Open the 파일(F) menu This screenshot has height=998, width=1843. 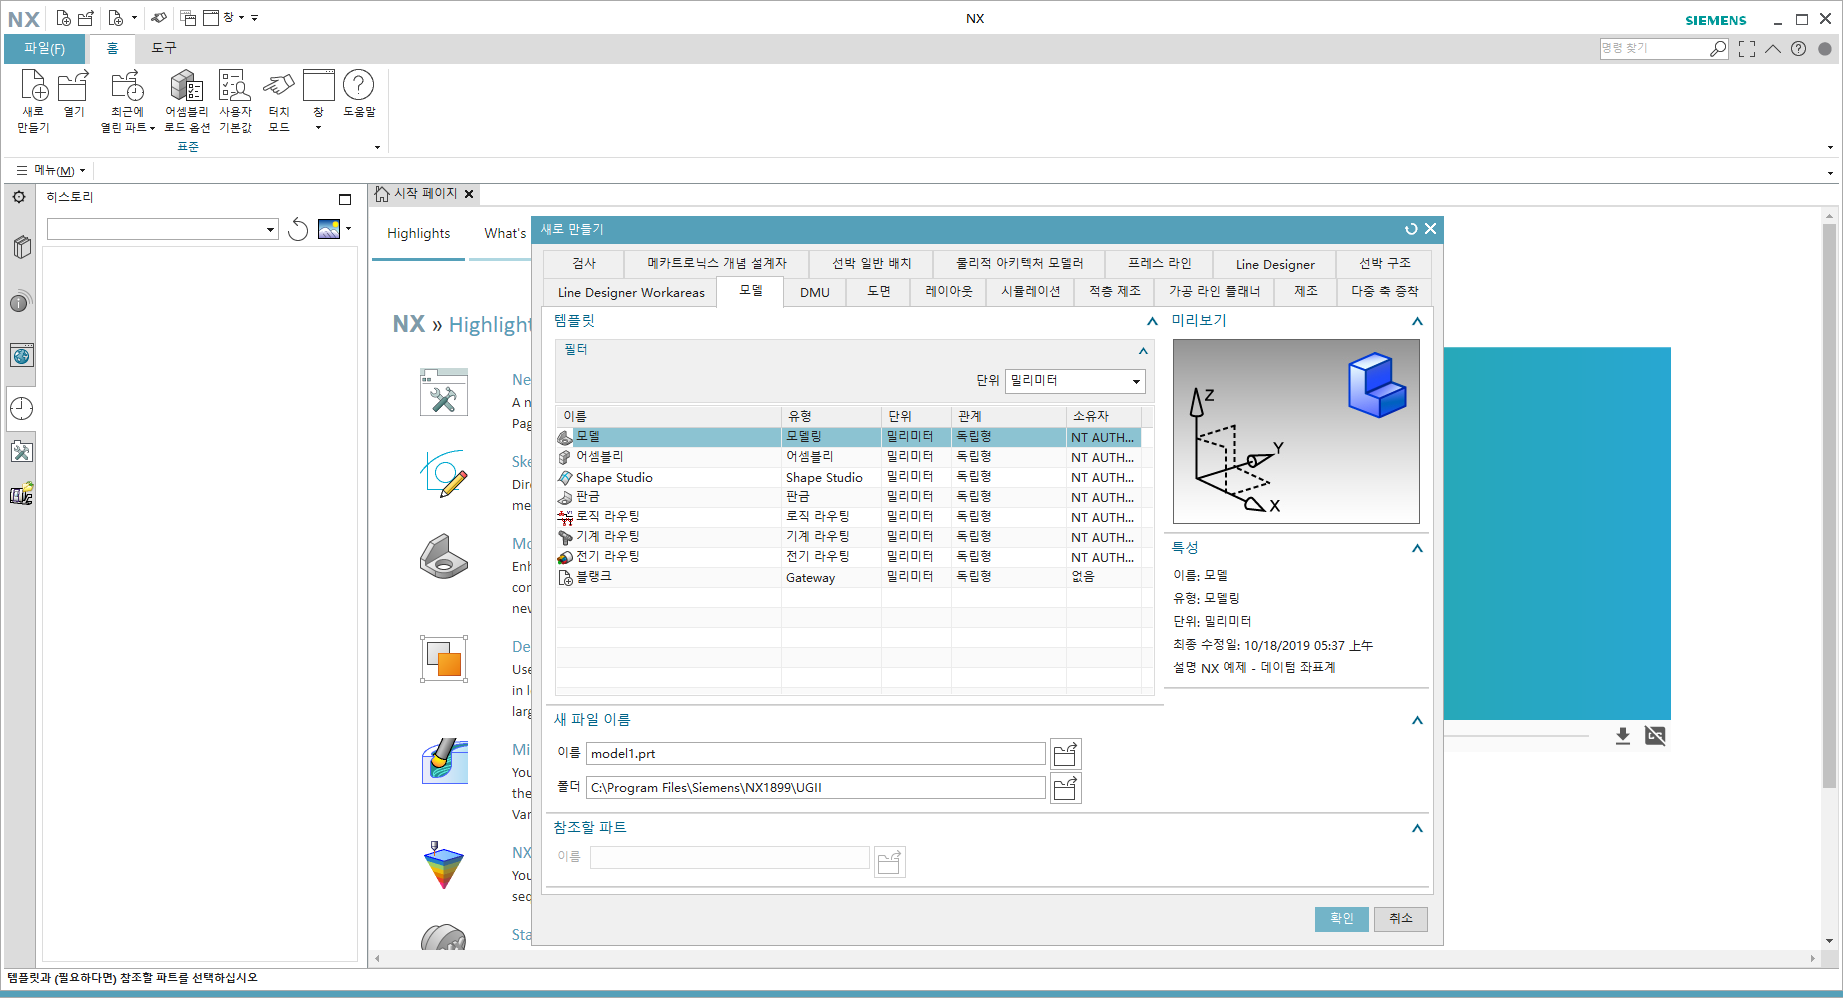(45, 48)
